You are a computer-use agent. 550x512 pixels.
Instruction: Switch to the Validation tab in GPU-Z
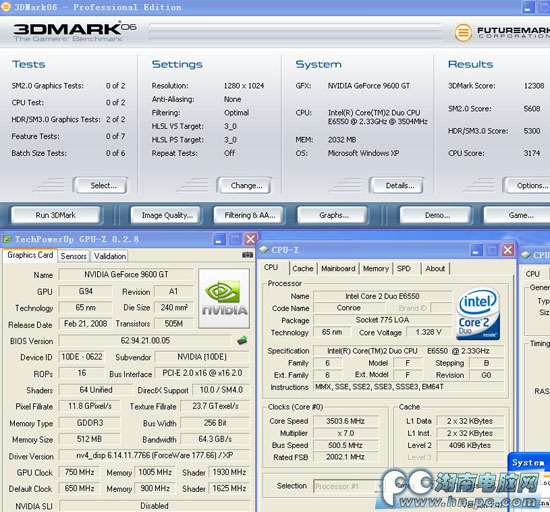point(110,256)
